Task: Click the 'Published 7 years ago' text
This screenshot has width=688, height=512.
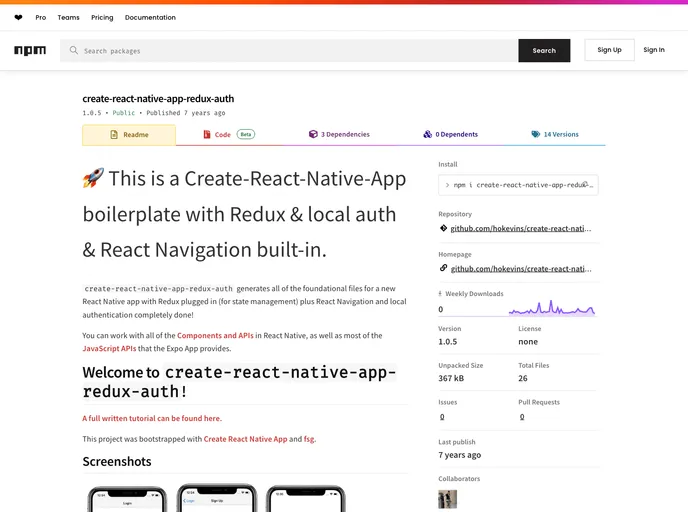Action: coord(186,113)
